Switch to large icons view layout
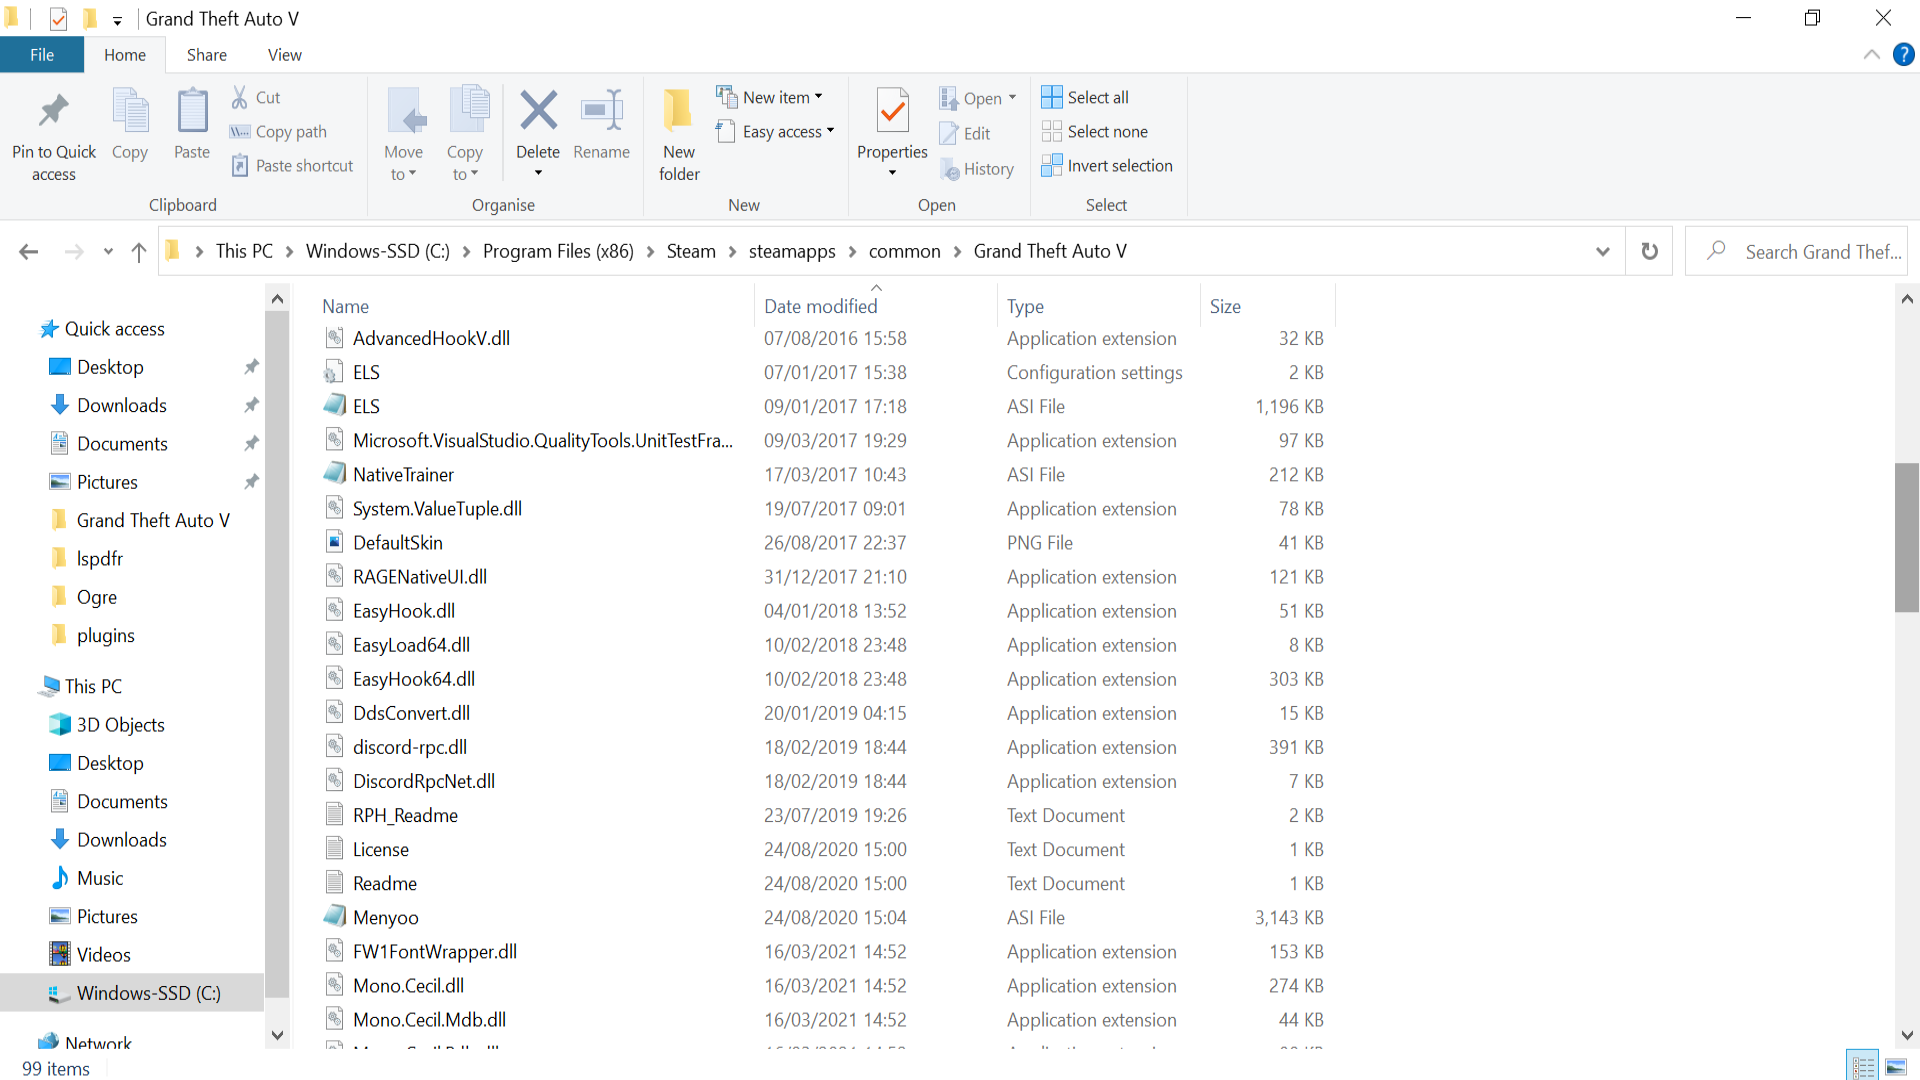Image resolution: width=1920 pixels, height=1080 pixels. (x=1896, y=1067)
